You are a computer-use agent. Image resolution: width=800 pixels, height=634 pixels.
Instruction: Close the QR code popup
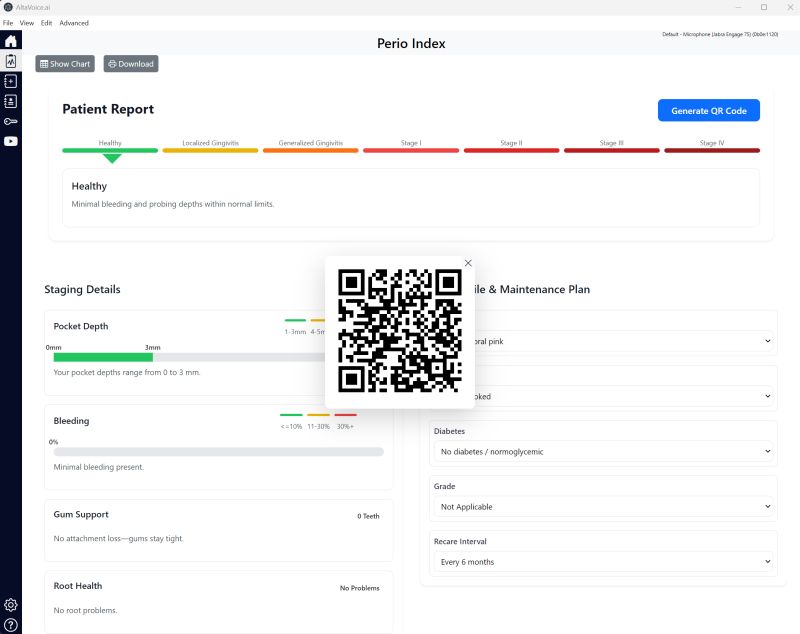[468, 263]
